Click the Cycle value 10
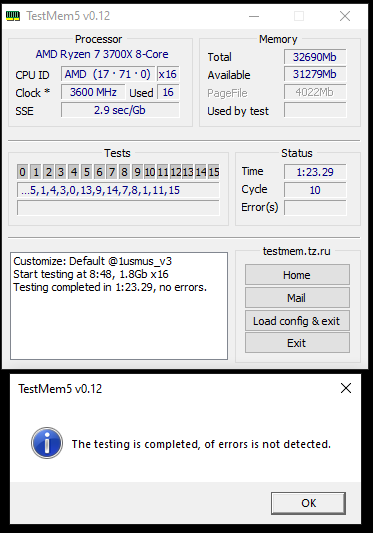This screenshot has width=373, height=533. pyautogui.click(x=315, y=190)
